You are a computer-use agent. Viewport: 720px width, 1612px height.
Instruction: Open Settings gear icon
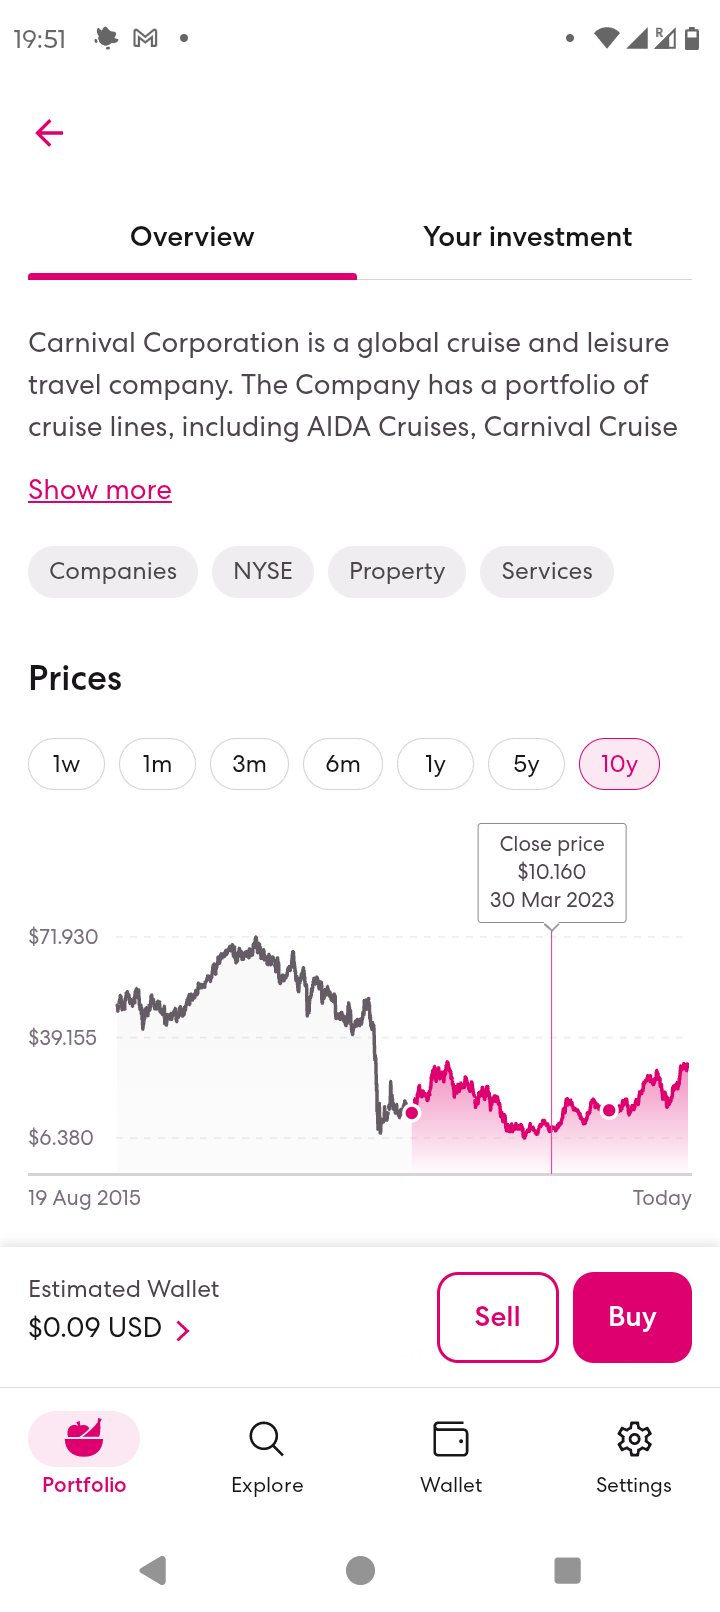(634, 1440)
